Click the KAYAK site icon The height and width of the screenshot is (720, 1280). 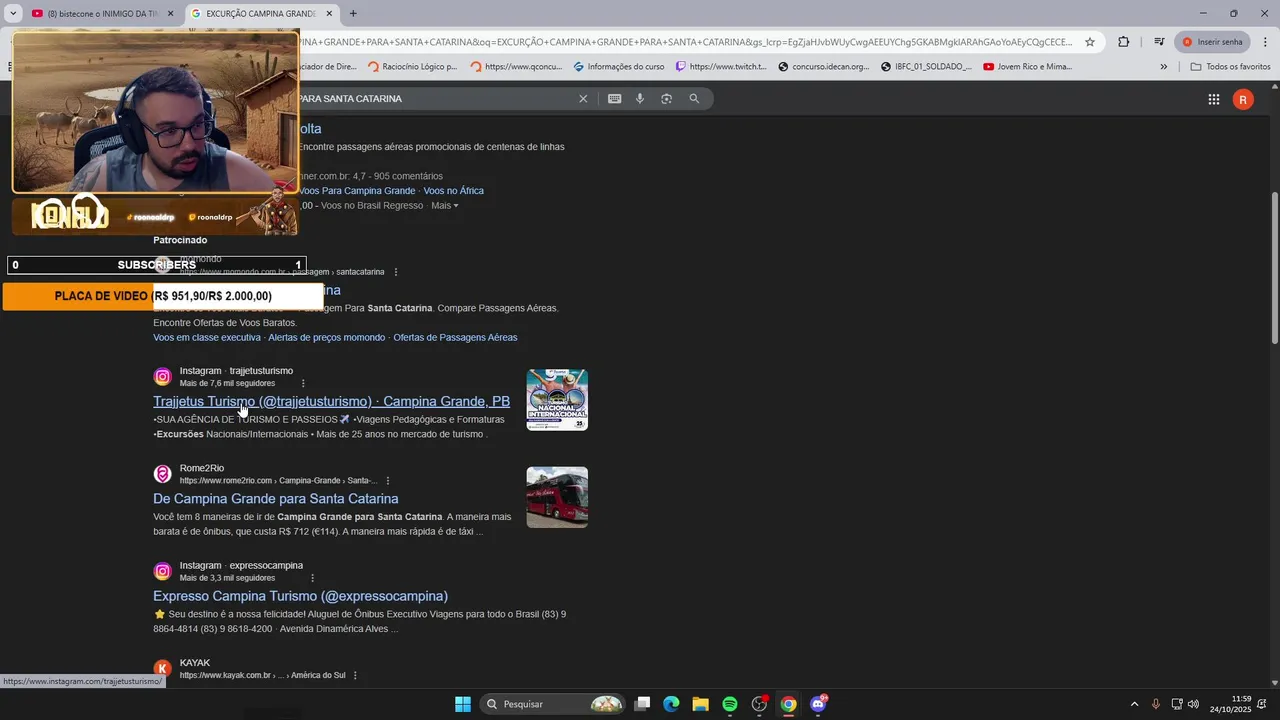pyautogui.click(x=162, y=669)
